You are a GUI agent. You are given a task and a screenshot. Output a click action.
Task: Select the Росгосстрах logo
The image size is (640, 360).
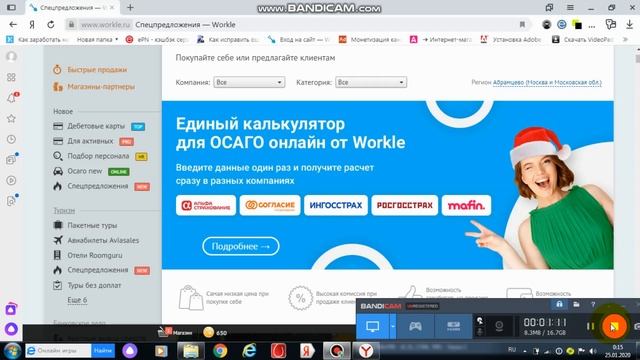(x=404, y=205)
